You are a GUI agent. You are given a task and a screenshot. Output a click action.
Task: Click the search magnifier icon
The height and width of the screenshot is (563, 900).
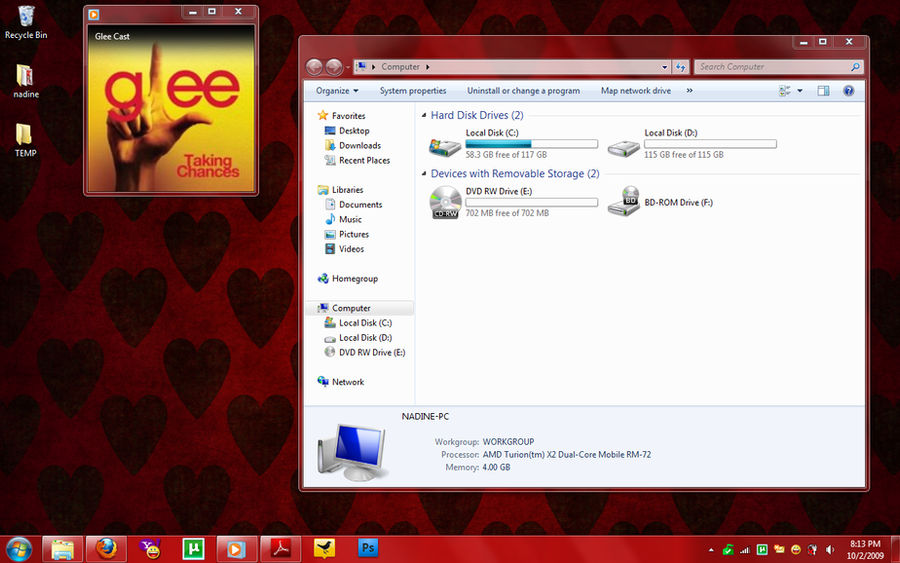coord(855,67)
